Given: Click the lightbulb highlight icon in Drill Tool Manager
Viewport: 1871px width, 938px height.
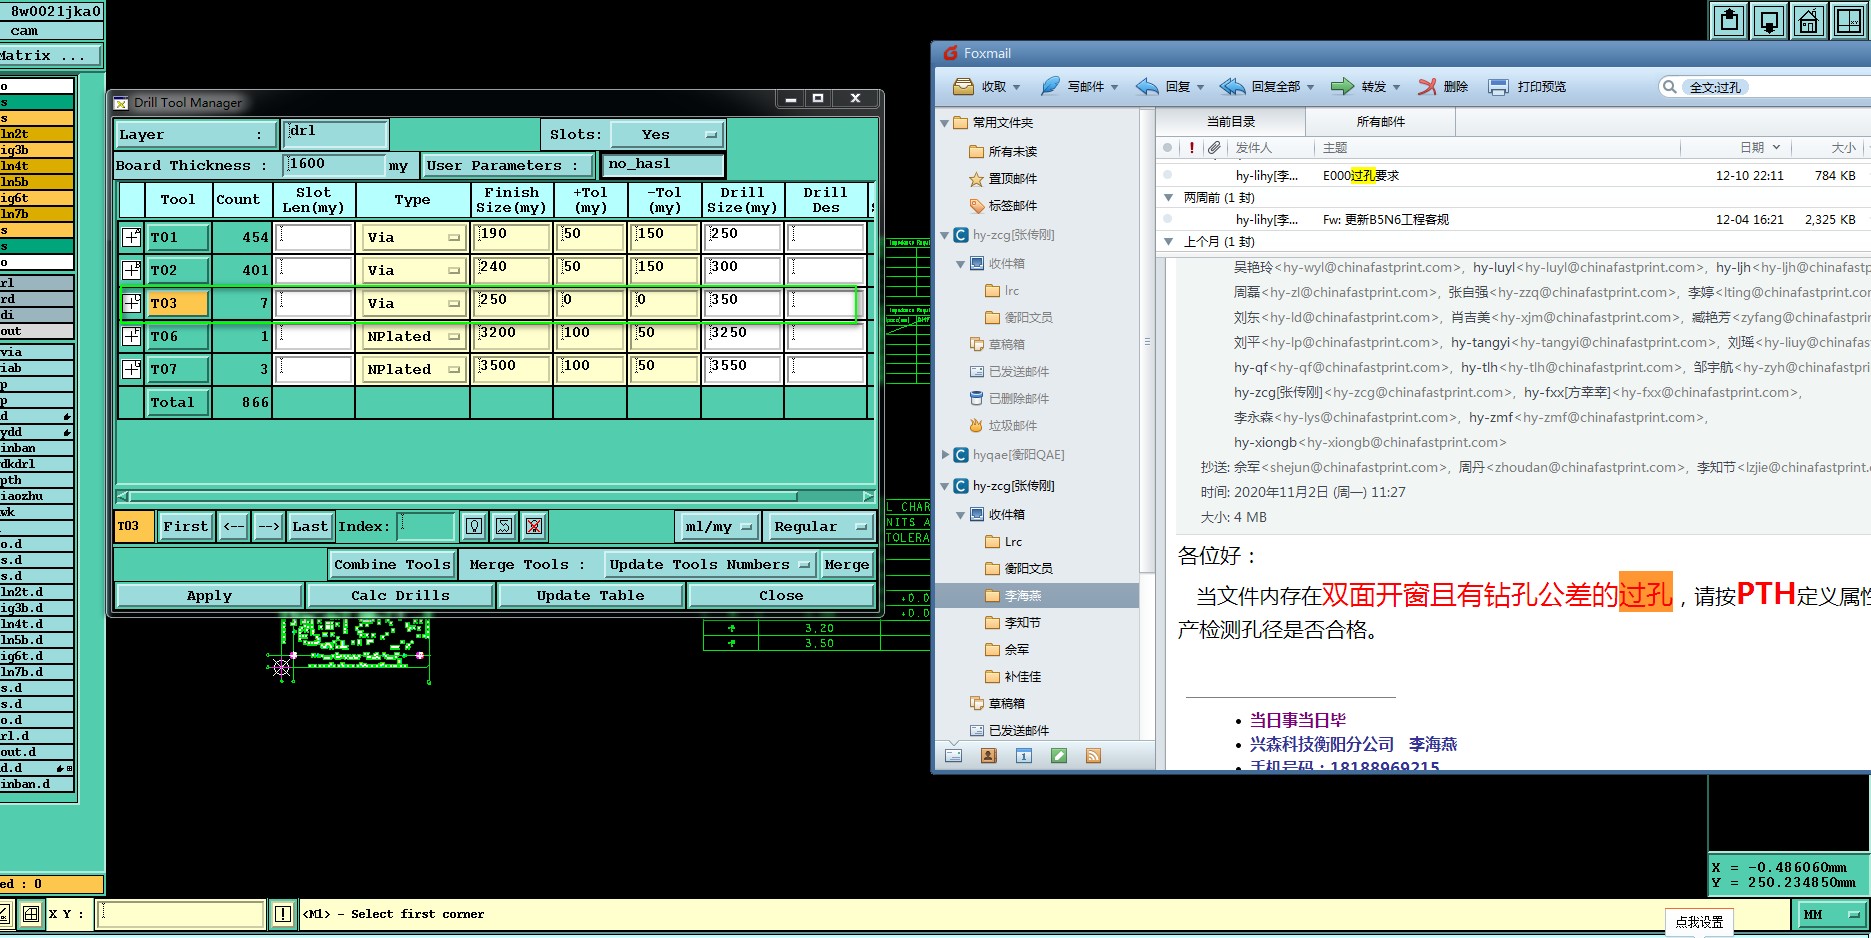Looking at the screenshot, I should tap(474, 526).
